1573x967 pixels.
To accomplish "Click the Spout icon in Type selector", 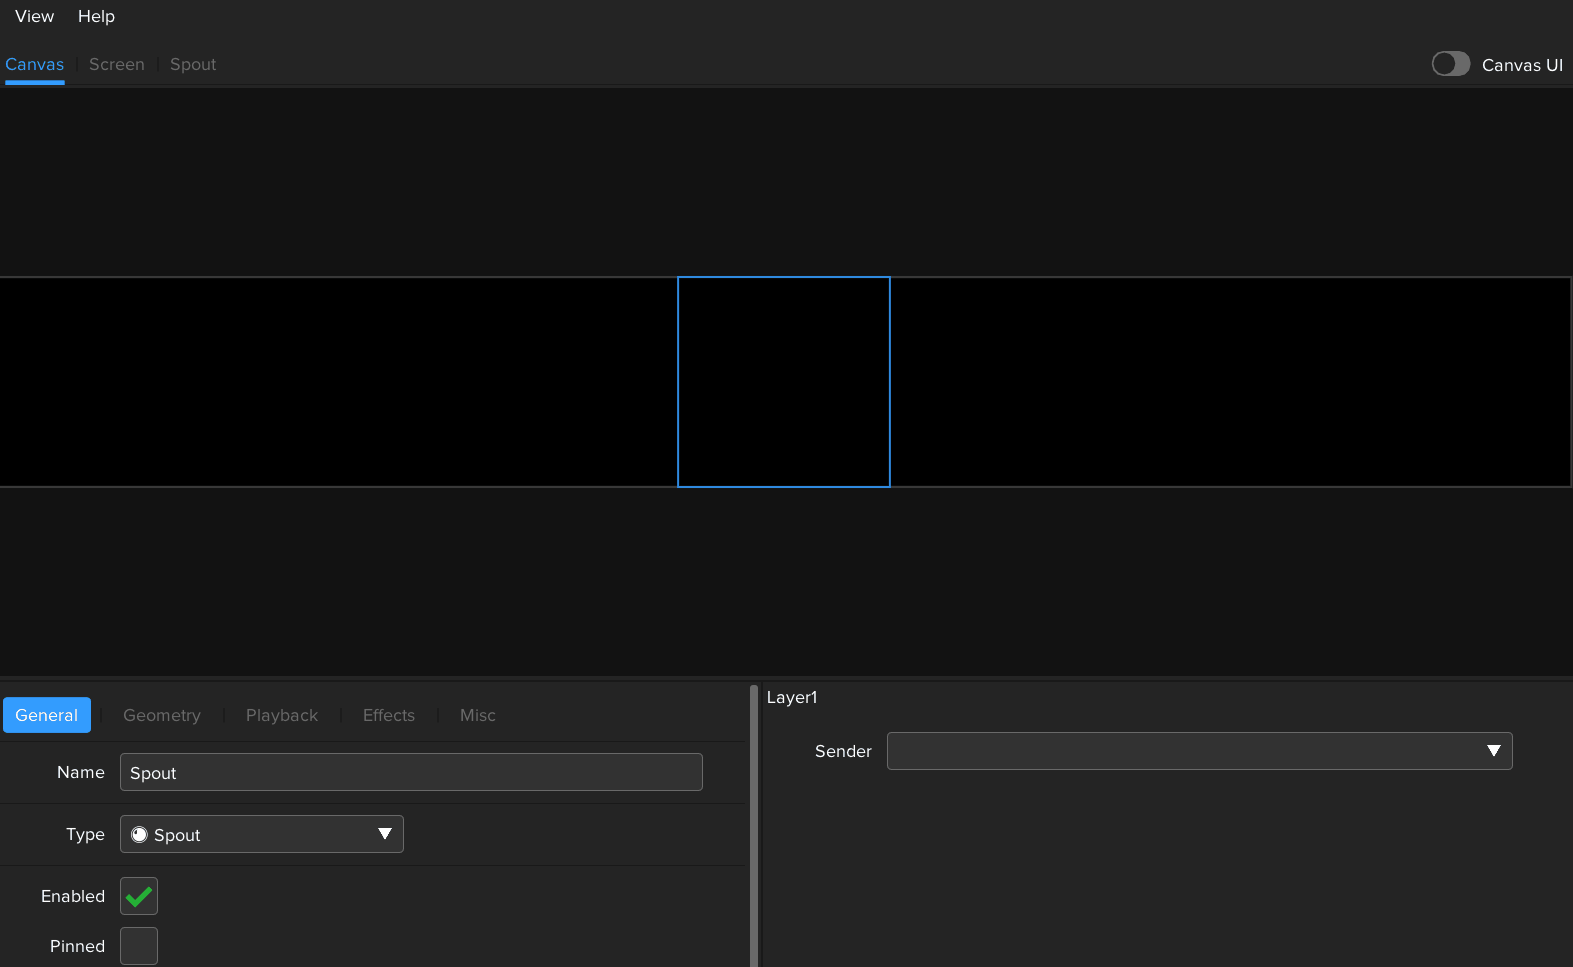I will click(140, 834).
